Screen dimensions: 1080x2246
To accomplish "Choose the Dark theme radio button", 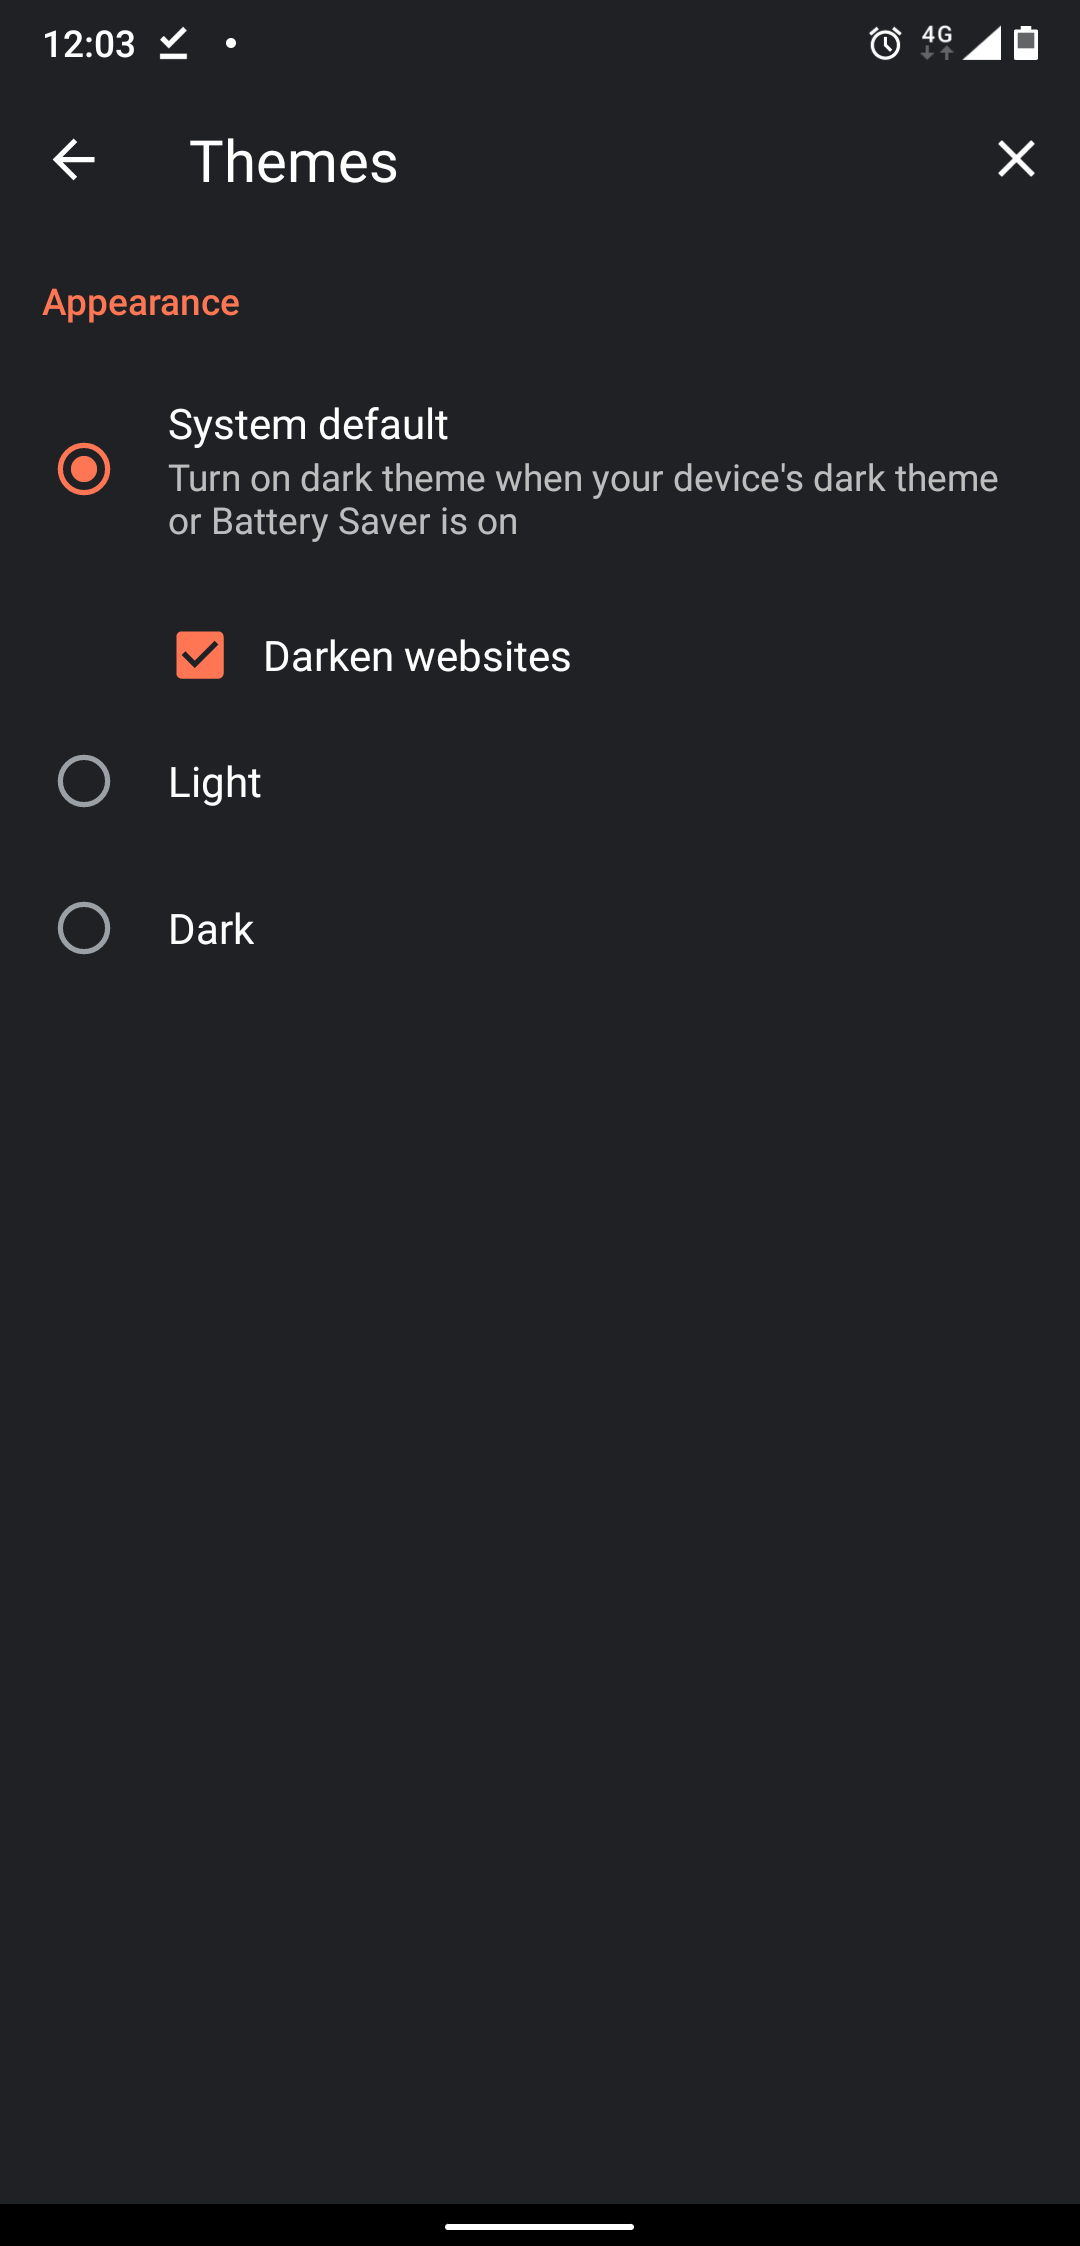I will coord(84,928).
